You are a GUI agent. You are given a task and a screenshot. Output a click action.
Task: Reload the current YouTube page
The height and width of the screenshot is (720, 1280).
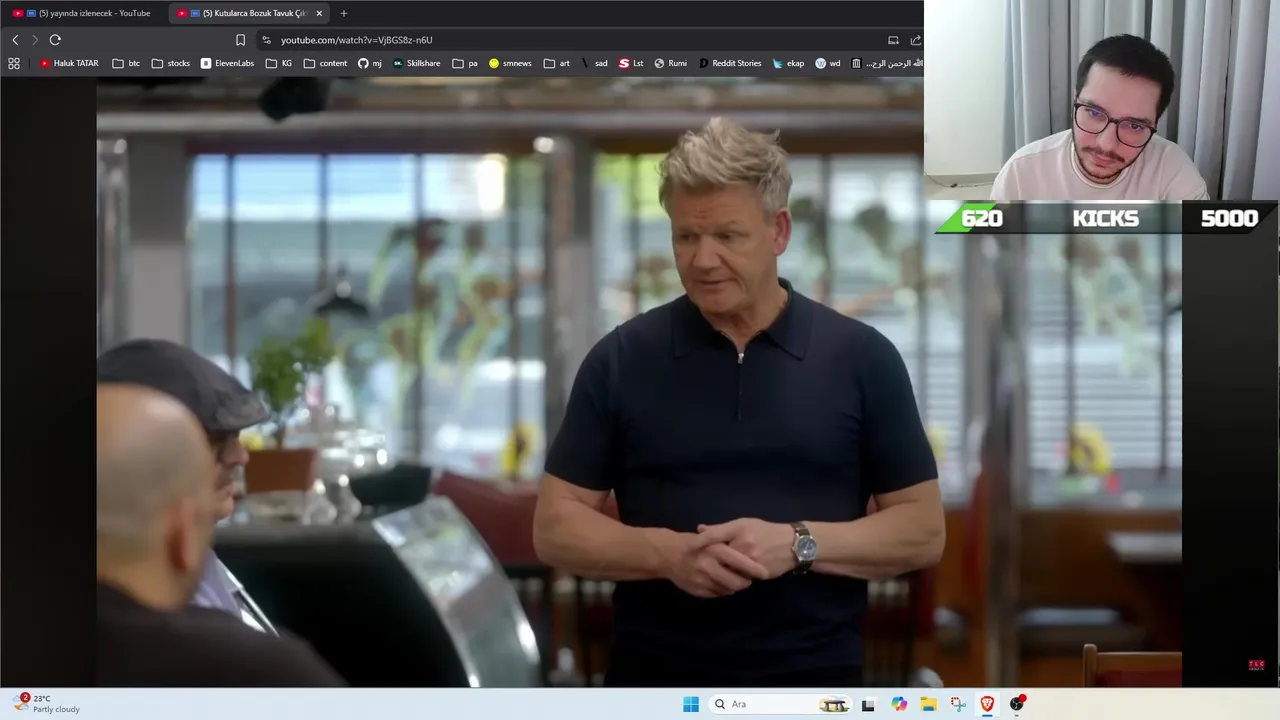point(55,40)
